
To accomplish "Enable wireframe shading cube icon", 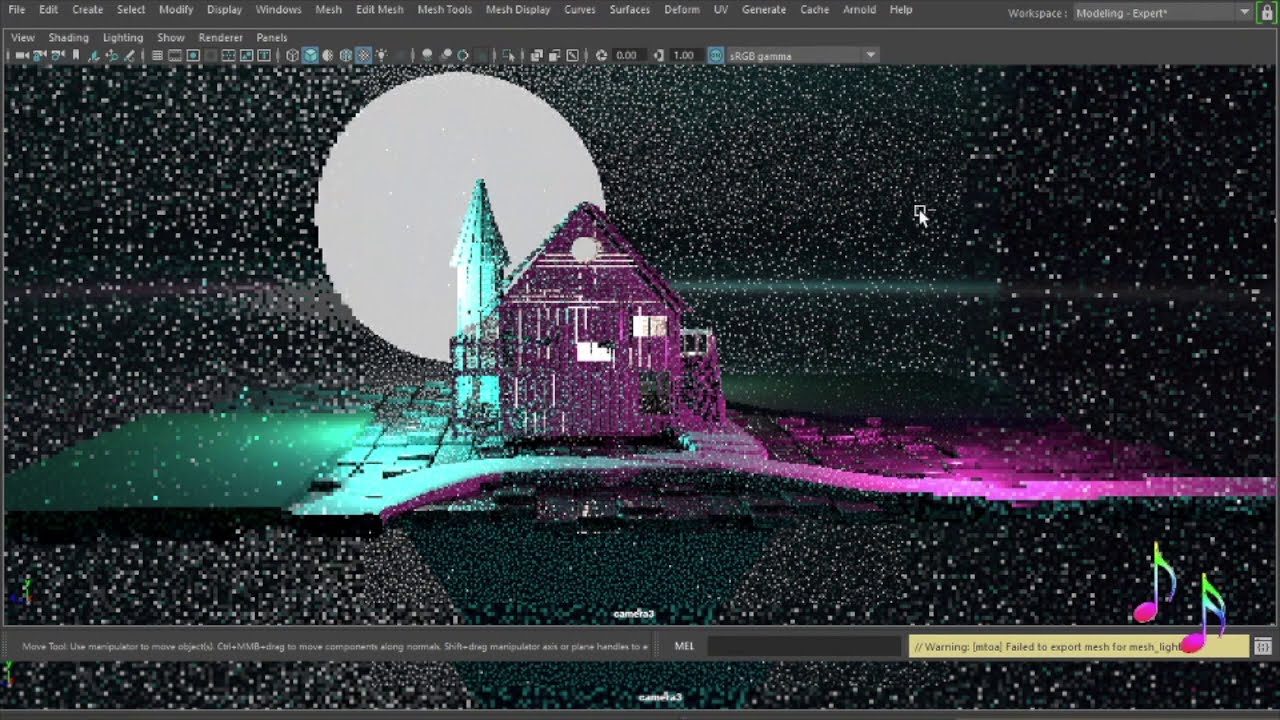I will click(292, 56).
